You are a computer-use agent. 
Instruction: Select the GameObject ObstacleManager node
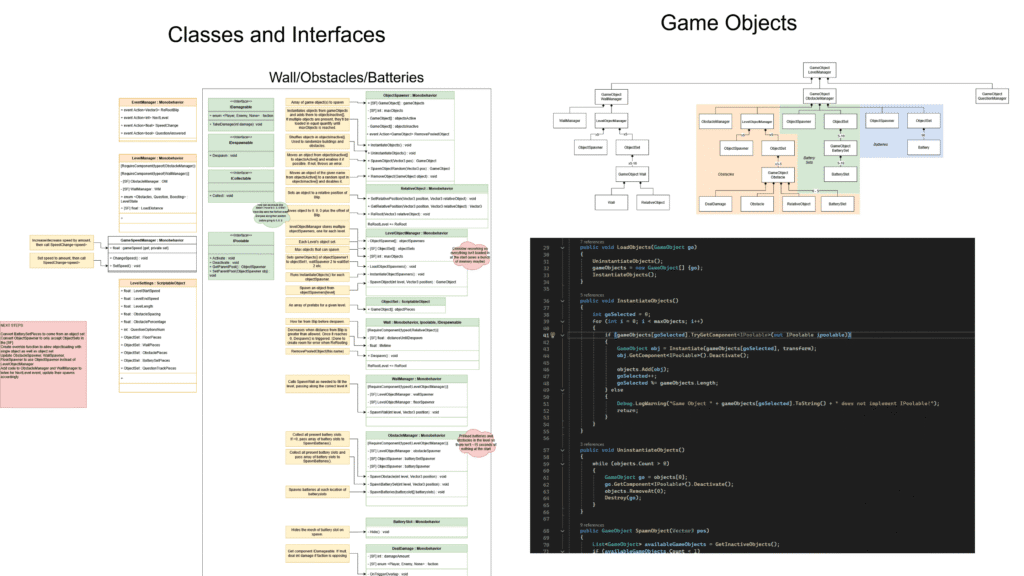click(x=819, y=95)
